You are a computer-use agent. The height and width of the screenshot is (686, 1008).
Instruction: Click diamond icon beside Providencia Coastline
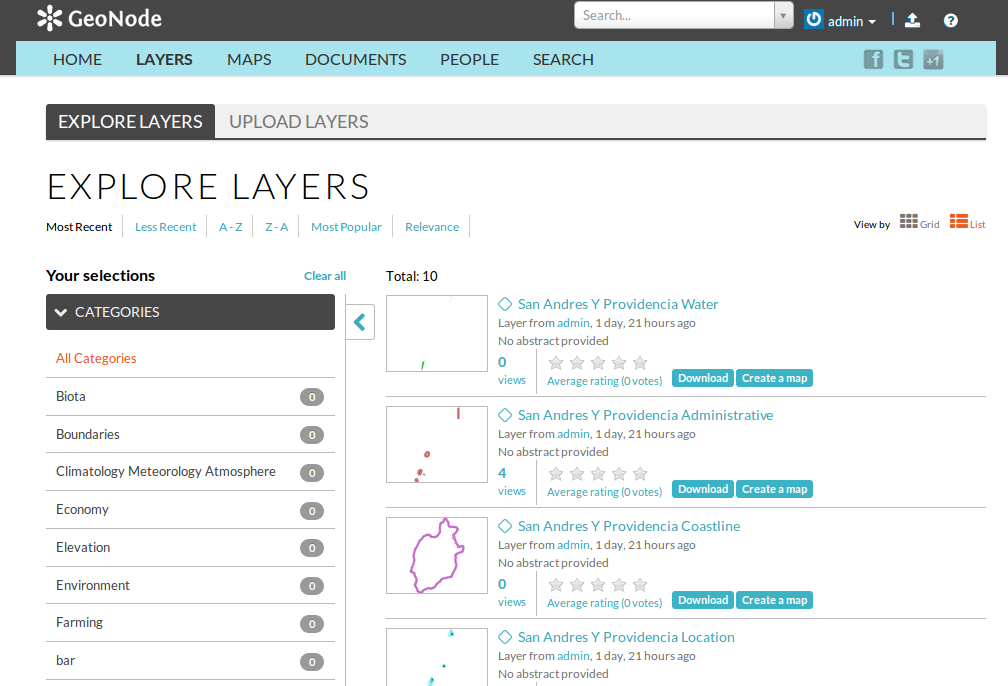505,526
